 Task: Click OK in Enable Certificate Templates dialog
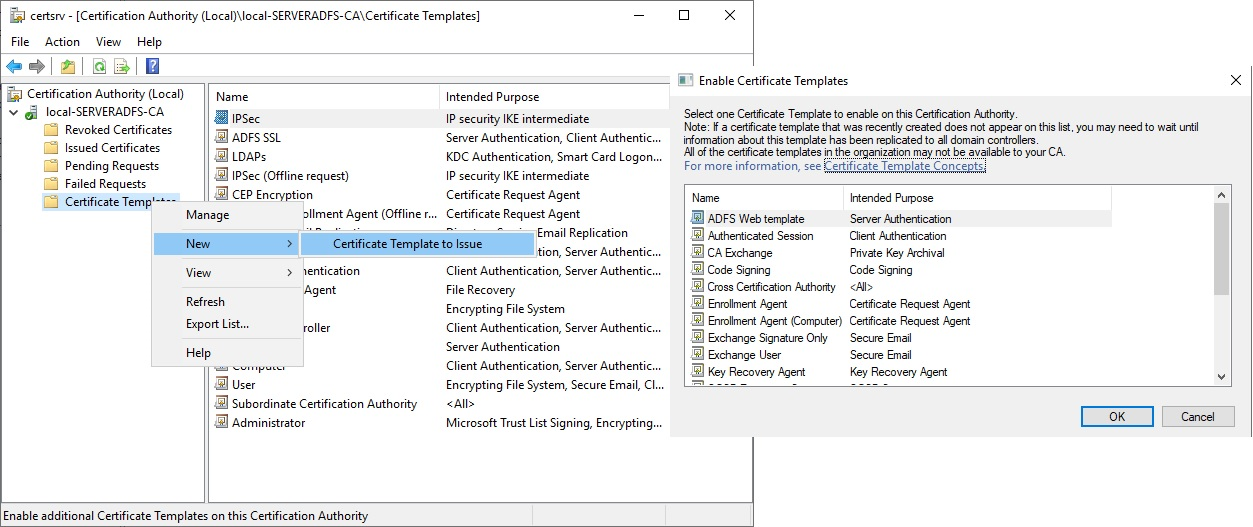[1117, 417]
